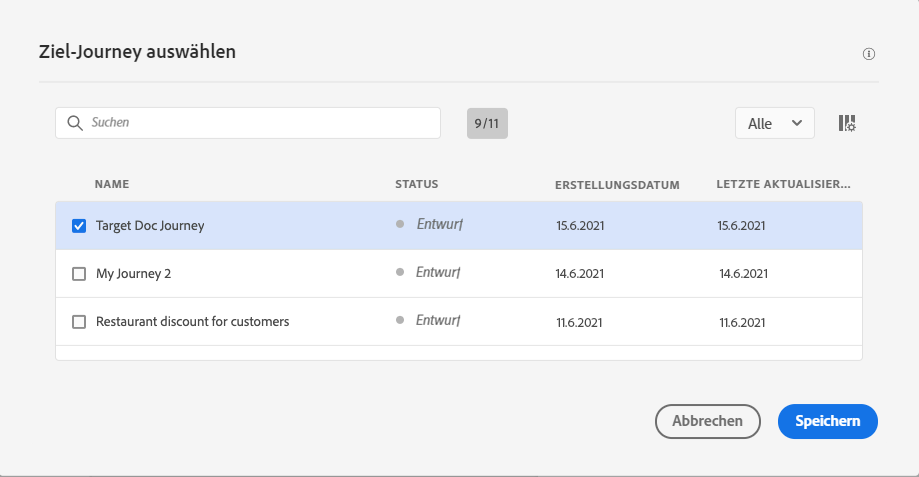The width and height of the screenshot is (919, 477).
Task: Click the info icon in dialog header
Action: 869,54
